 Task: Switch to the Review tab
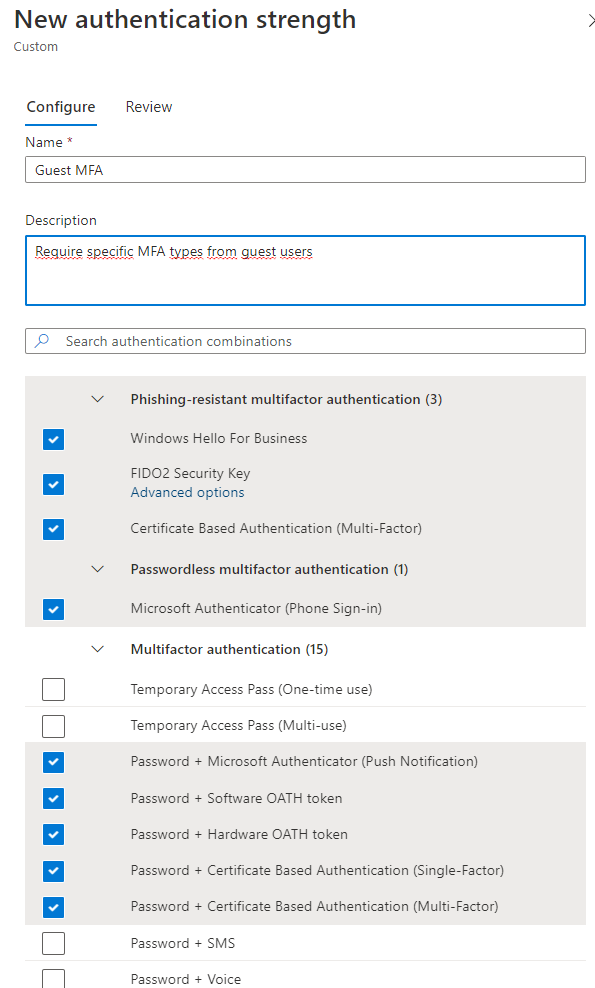click(x=149, y=106)
